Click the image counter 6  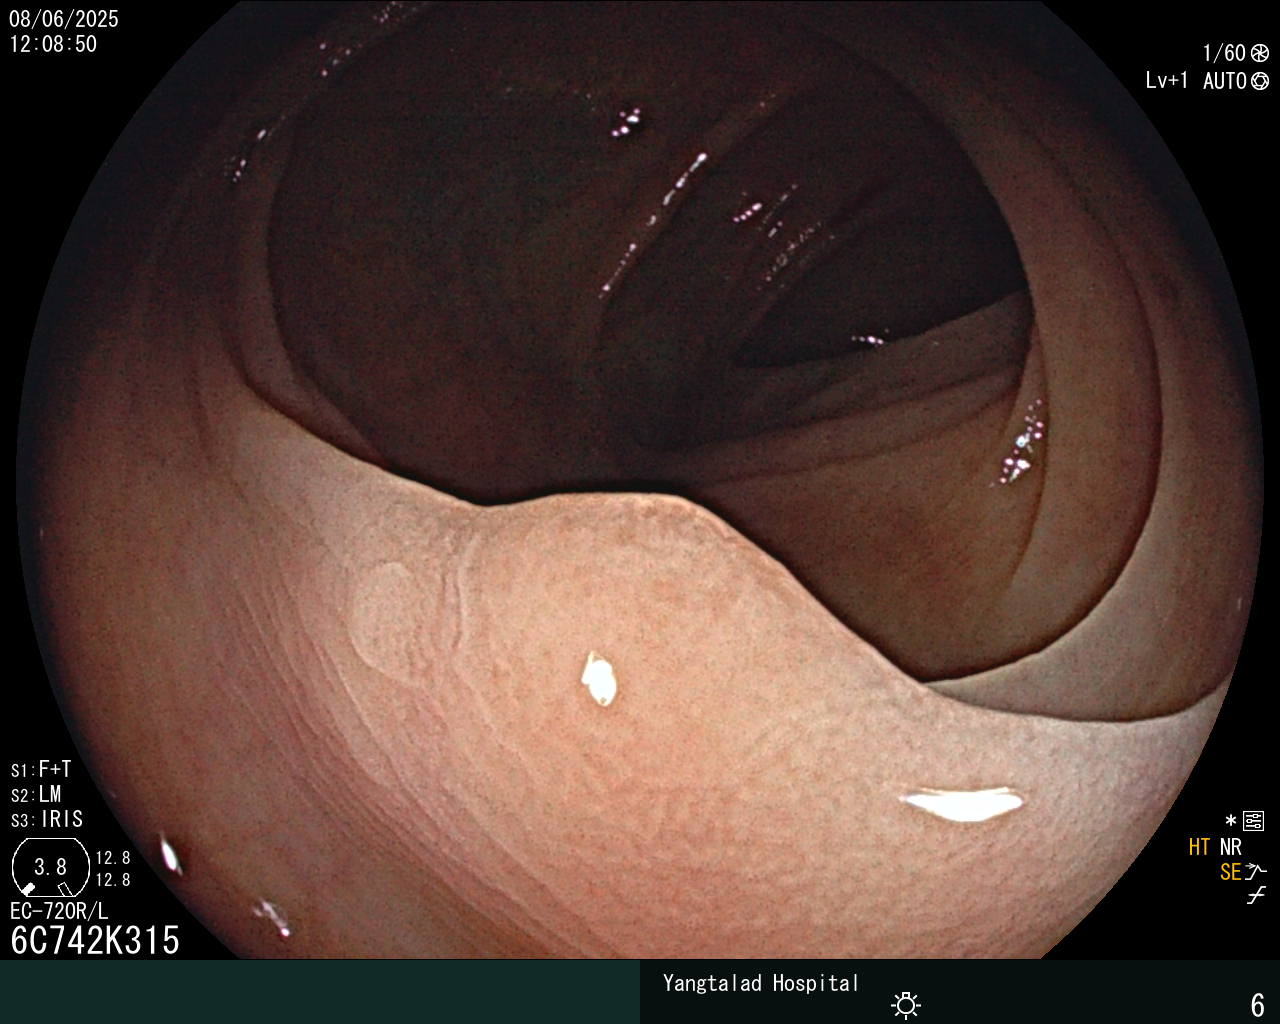(x=1258, y=1004)
